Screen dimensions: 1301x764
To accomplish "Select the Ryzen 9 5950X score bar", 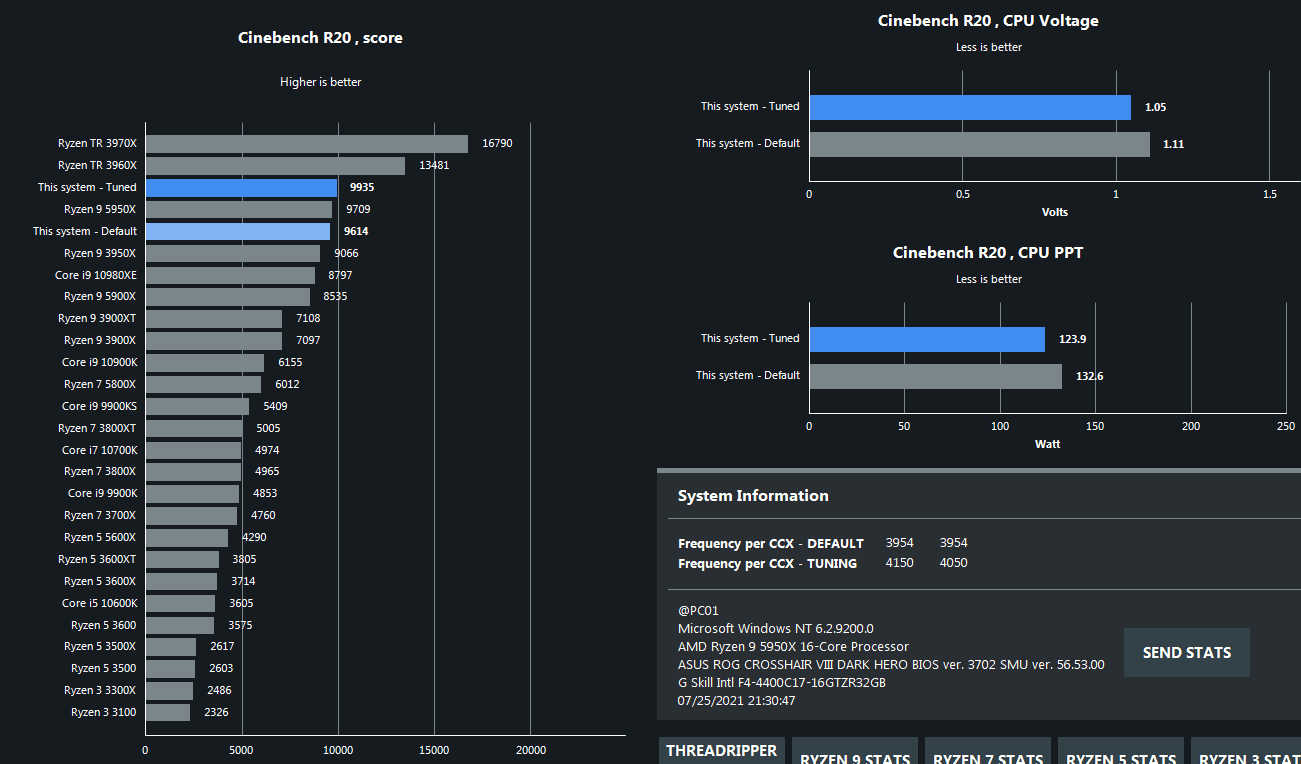I will [239, 210].
